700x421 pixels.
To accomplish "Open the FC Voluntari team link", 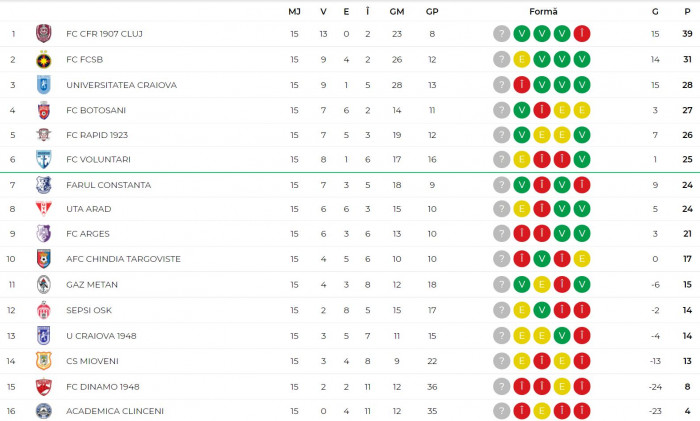I will pos(98,159).
